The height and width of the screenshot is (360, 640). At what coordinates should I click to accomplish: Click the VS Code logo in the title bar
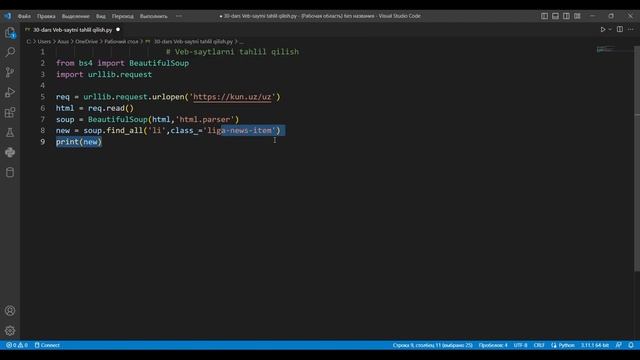8,16
